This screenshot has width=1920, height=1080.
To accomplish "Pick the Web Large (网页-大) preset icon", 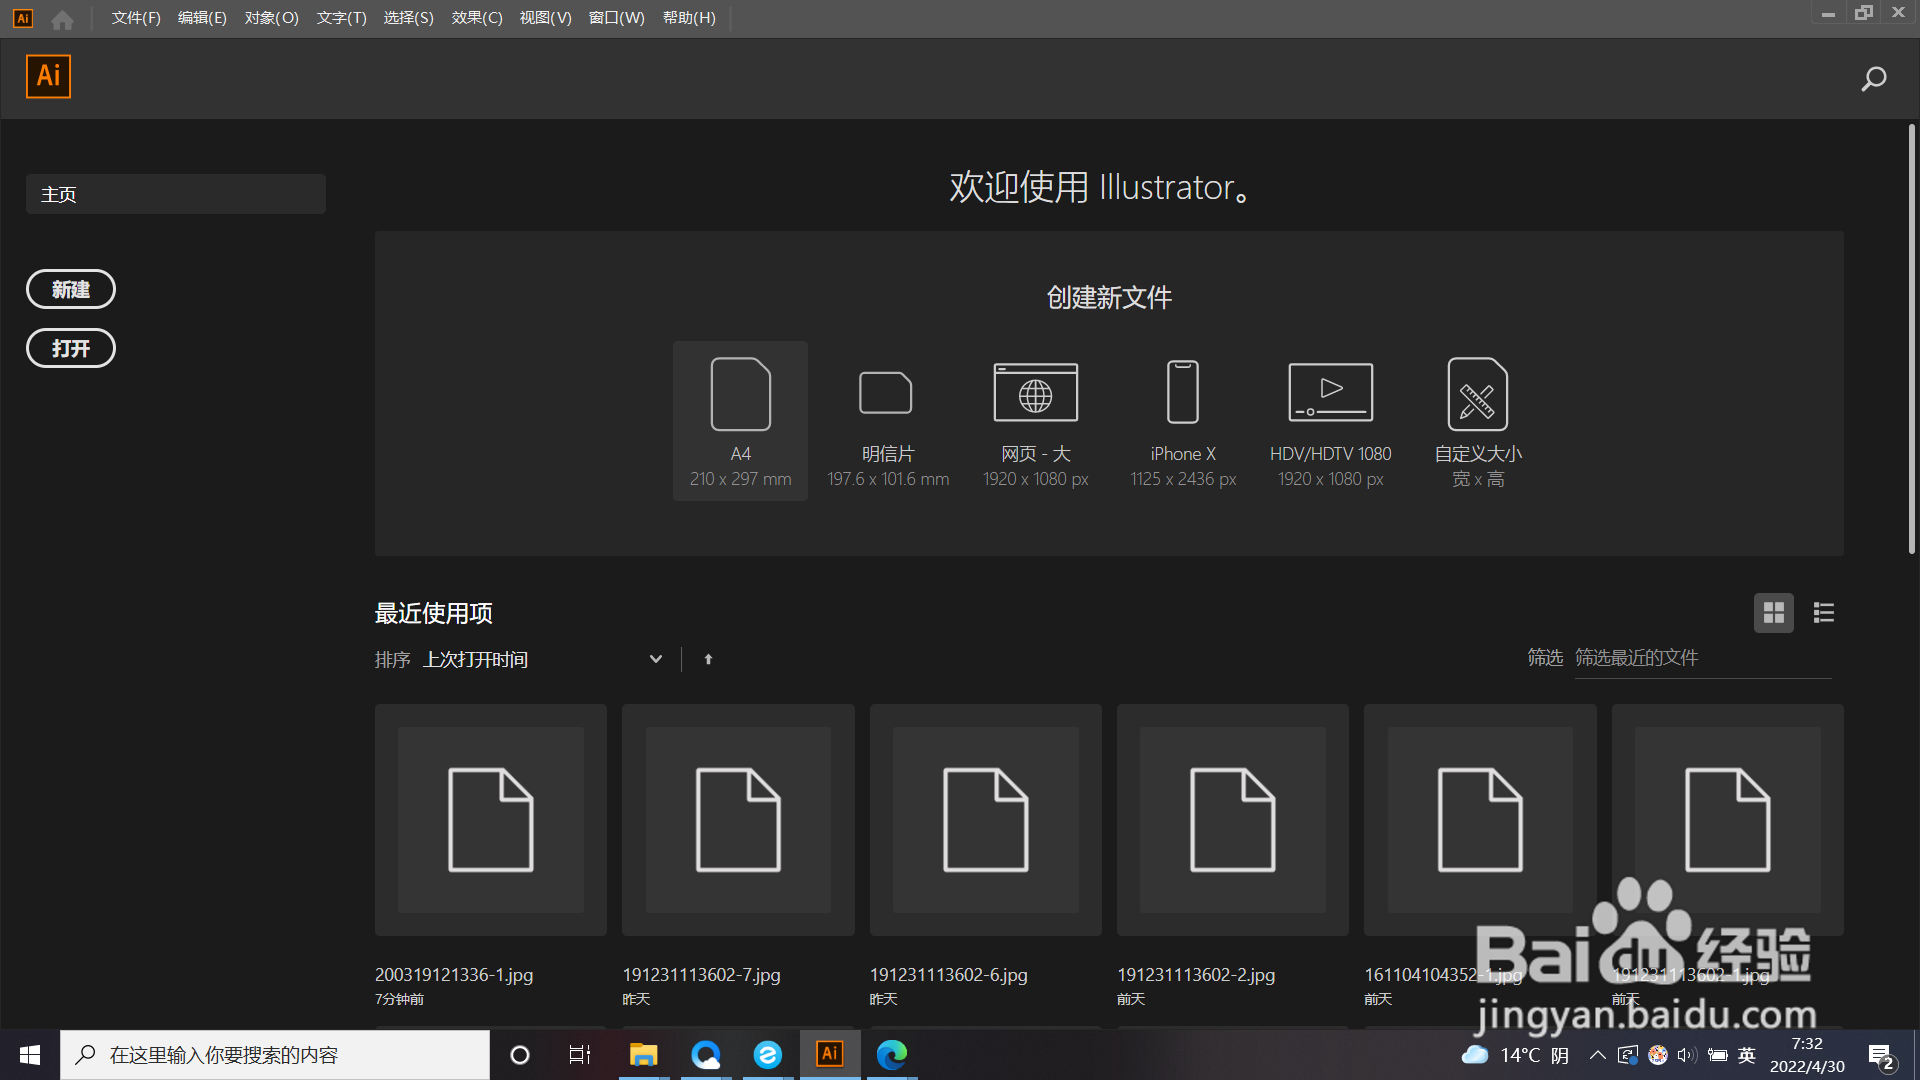I will (1035, 393).
